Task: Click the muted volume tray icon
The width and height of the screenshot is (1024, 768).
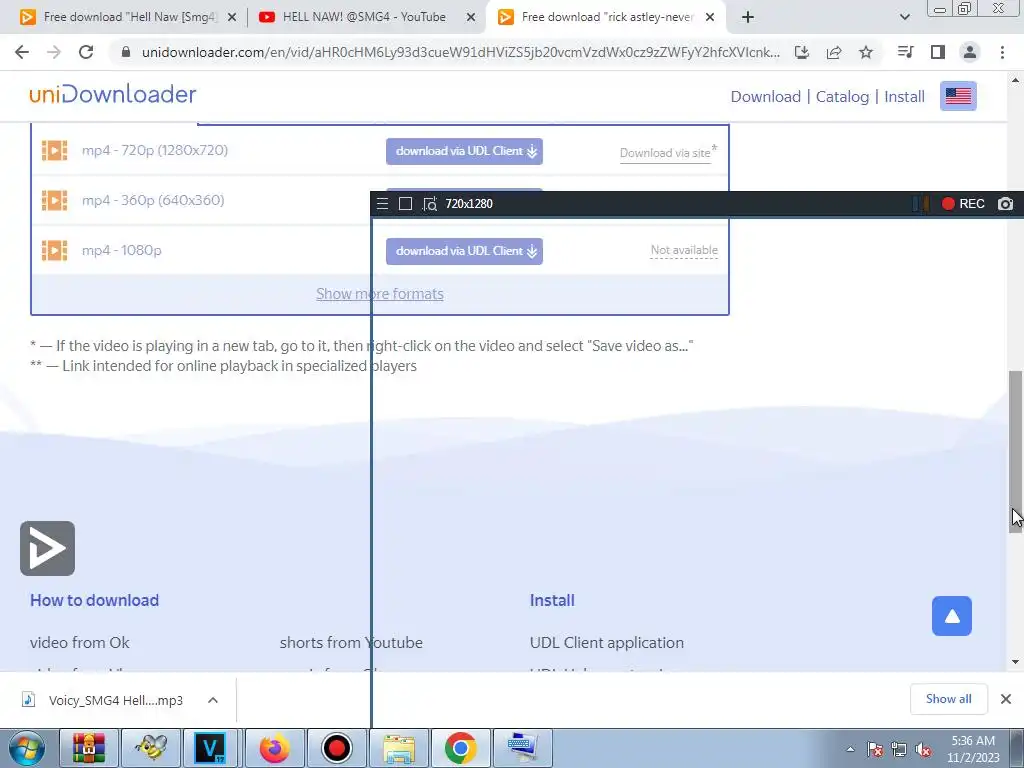Action: tap(923, 750)
